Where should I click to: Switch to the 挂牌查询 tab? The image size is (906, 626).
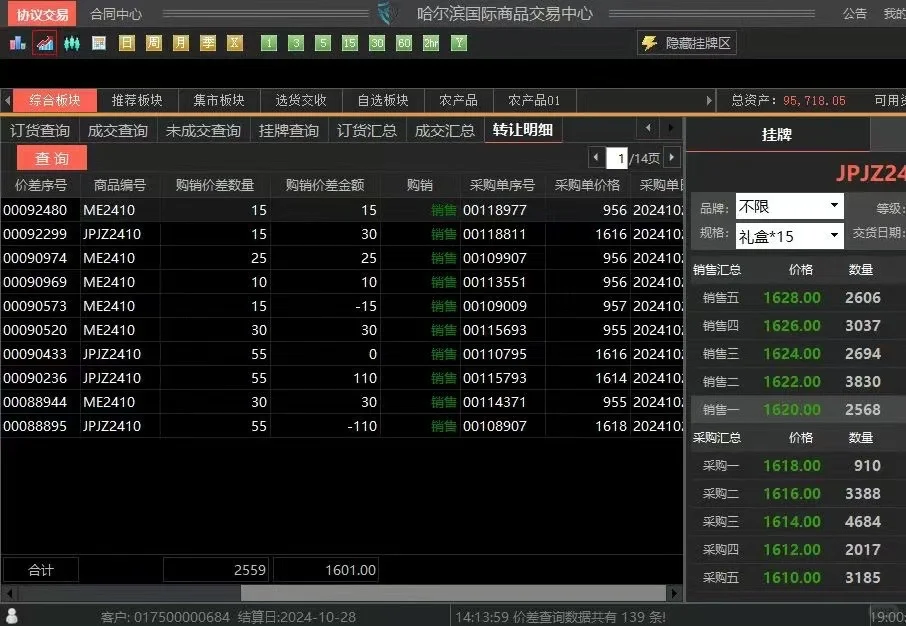288,129
